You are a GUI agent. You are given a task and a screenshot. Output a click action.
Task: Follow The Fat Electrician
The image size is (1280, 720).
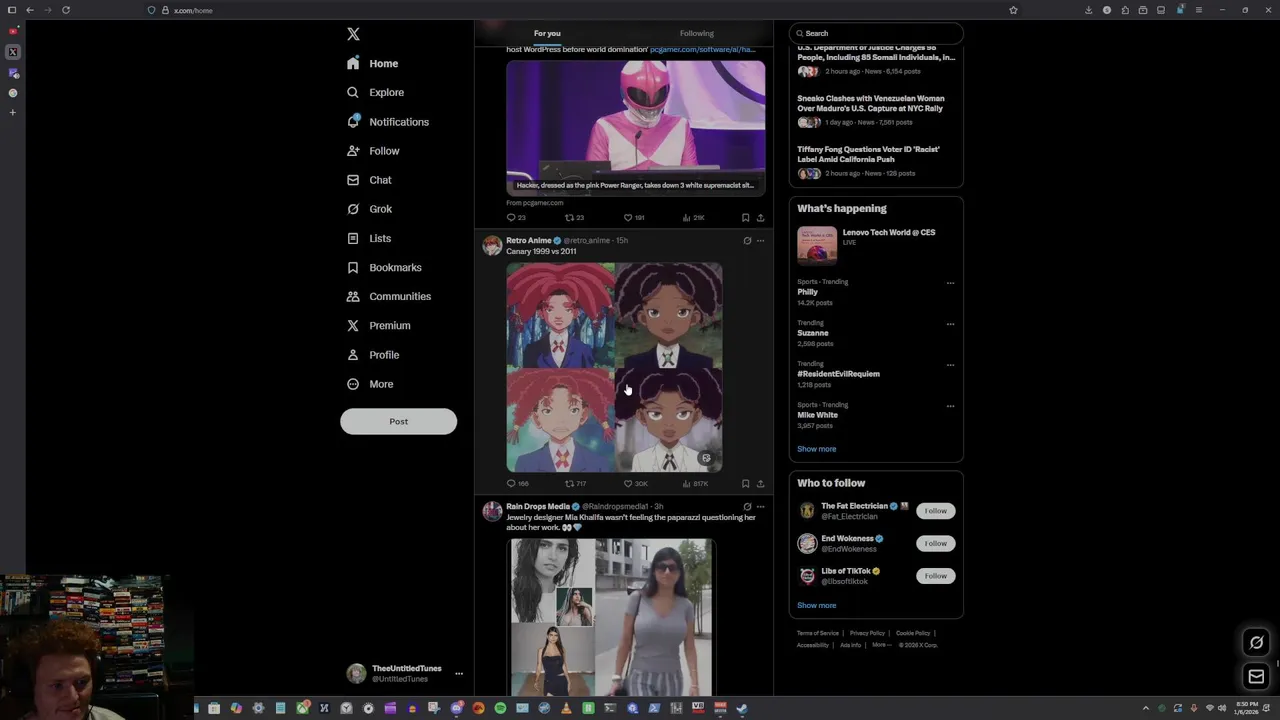click(935, 511)
